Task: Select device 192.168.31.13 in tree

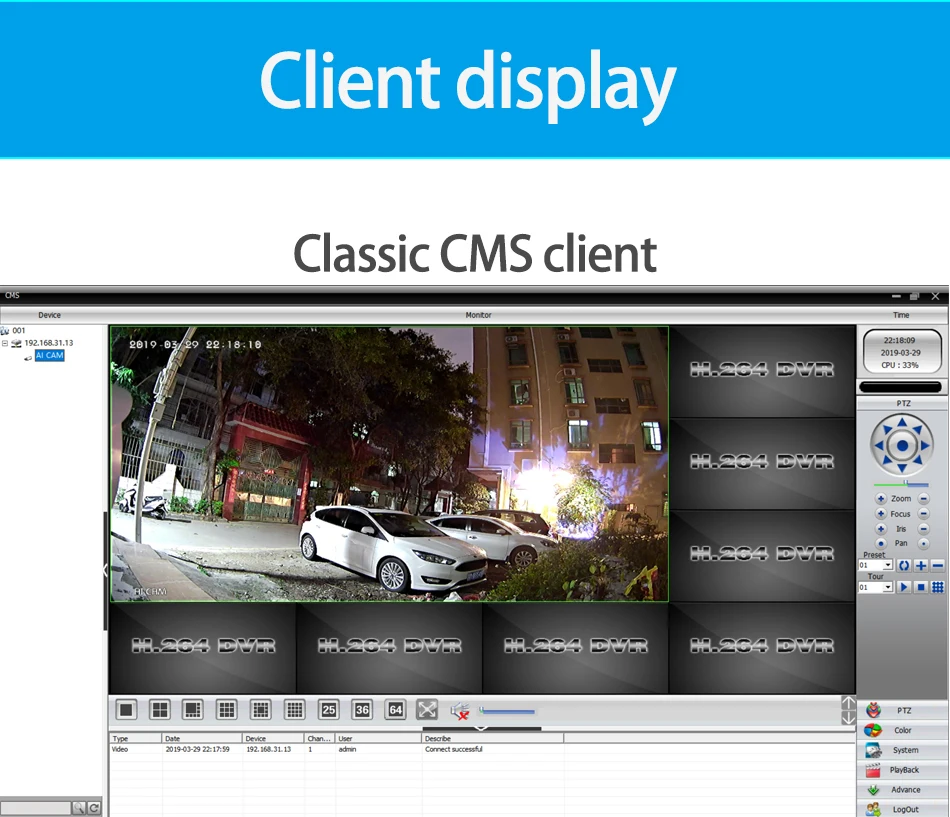Action: point(48,343)
